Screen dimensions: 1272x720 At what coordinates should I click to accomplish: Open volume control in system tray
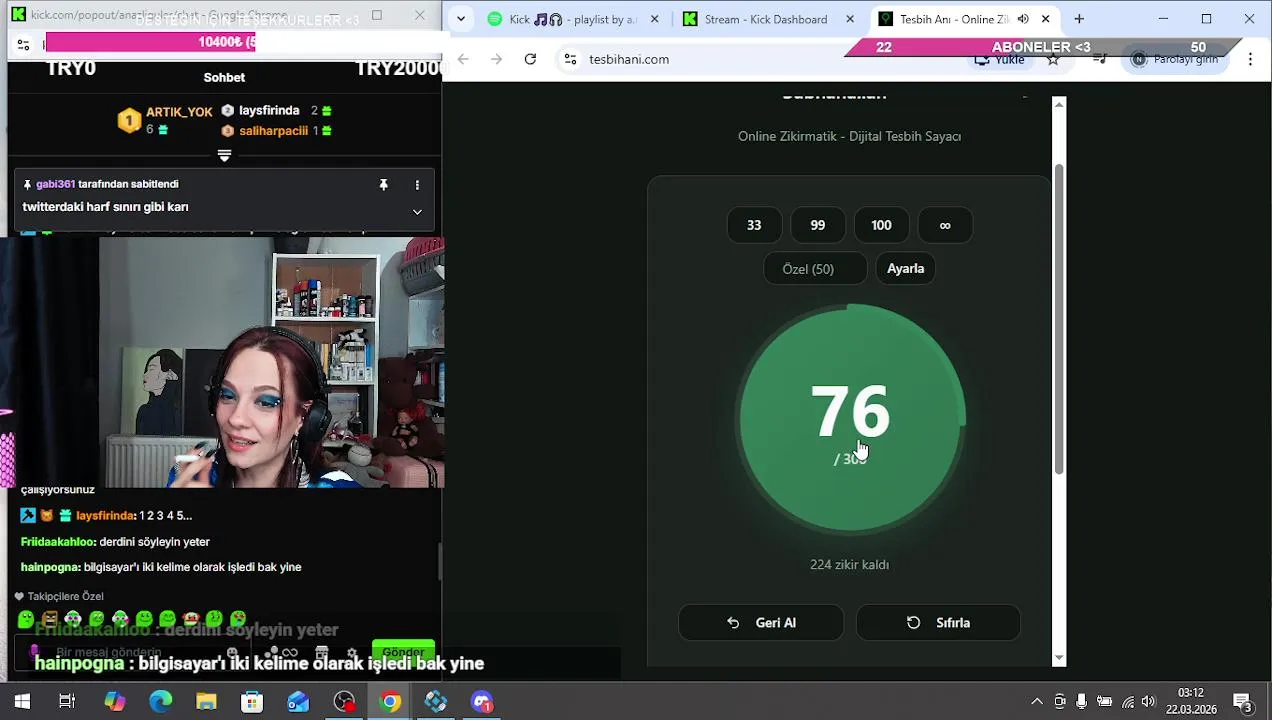[1149, 702]
